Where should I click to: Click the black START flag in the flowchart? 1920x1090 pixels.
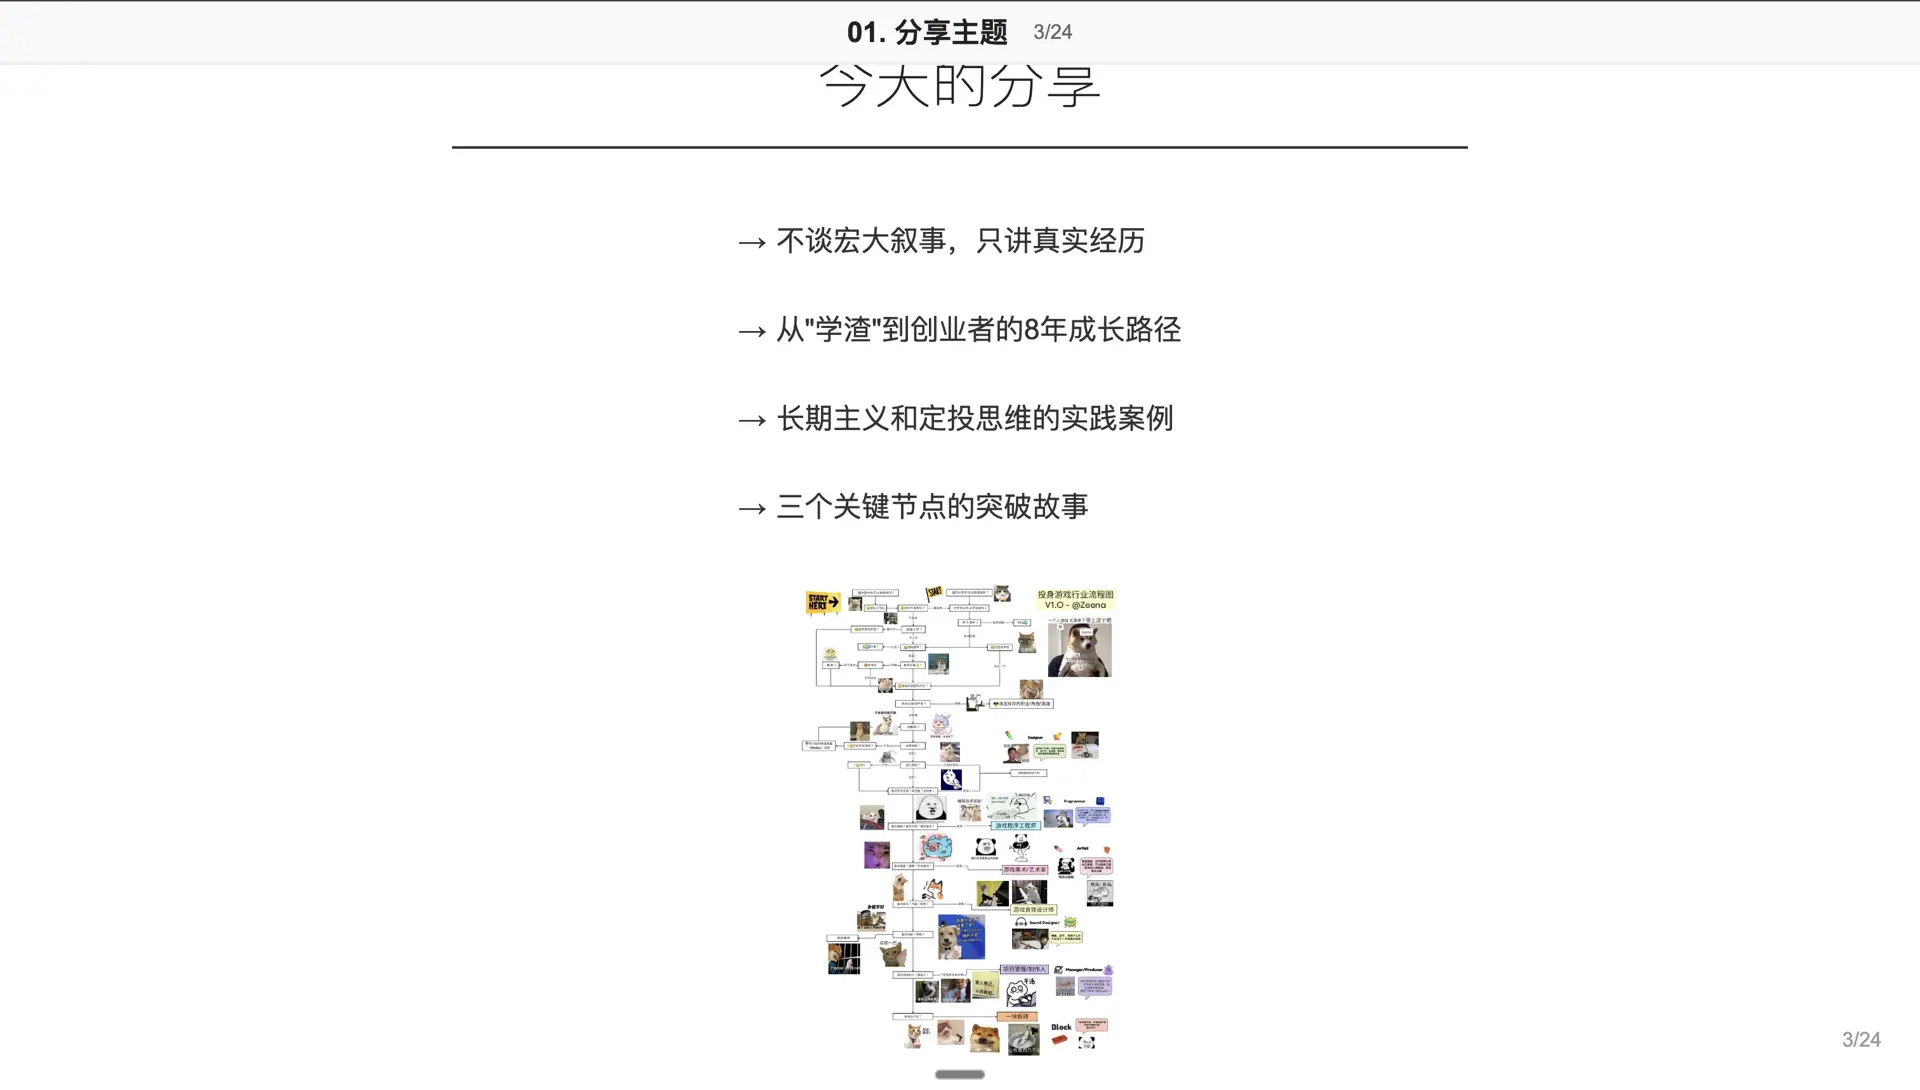(935, 594)
